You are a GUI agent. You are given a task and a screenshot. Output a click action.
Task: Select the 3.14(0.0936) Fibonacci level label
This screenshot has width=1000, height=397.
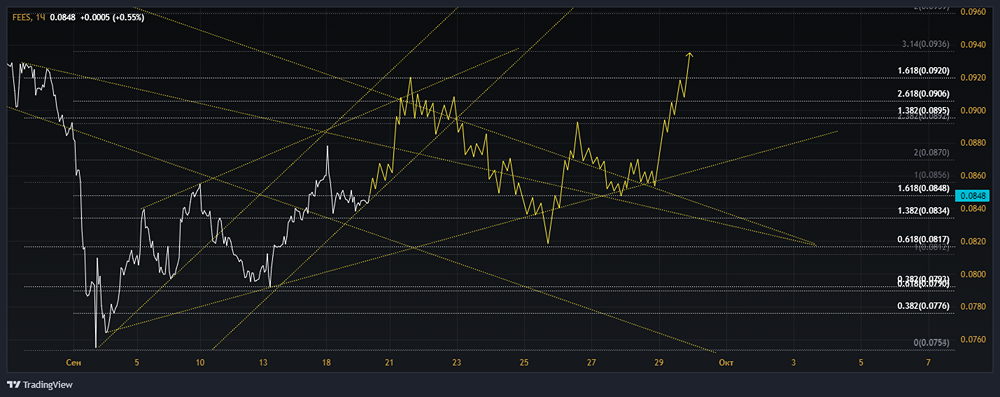pyautogui.click(x=926, y=44)
